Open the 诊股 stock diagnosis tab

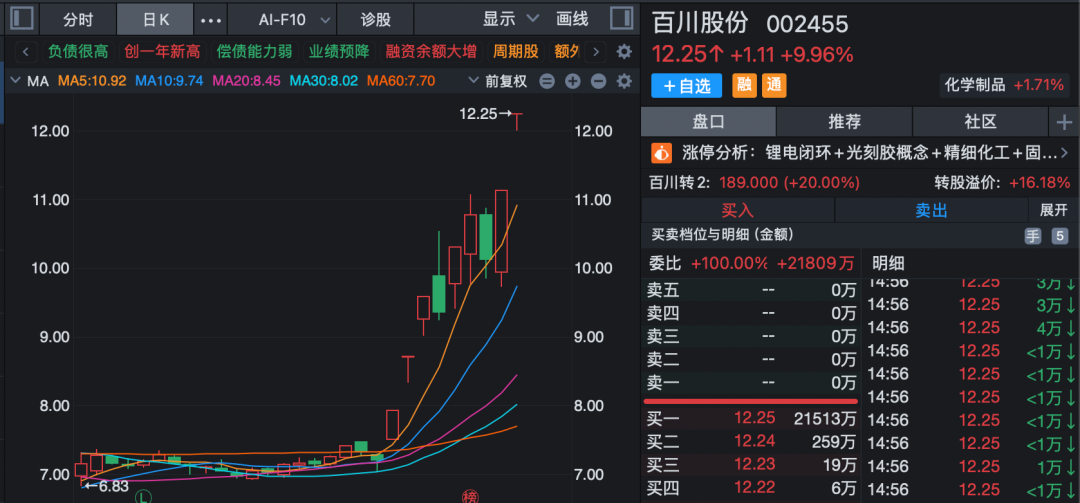(x=376, y=19)
